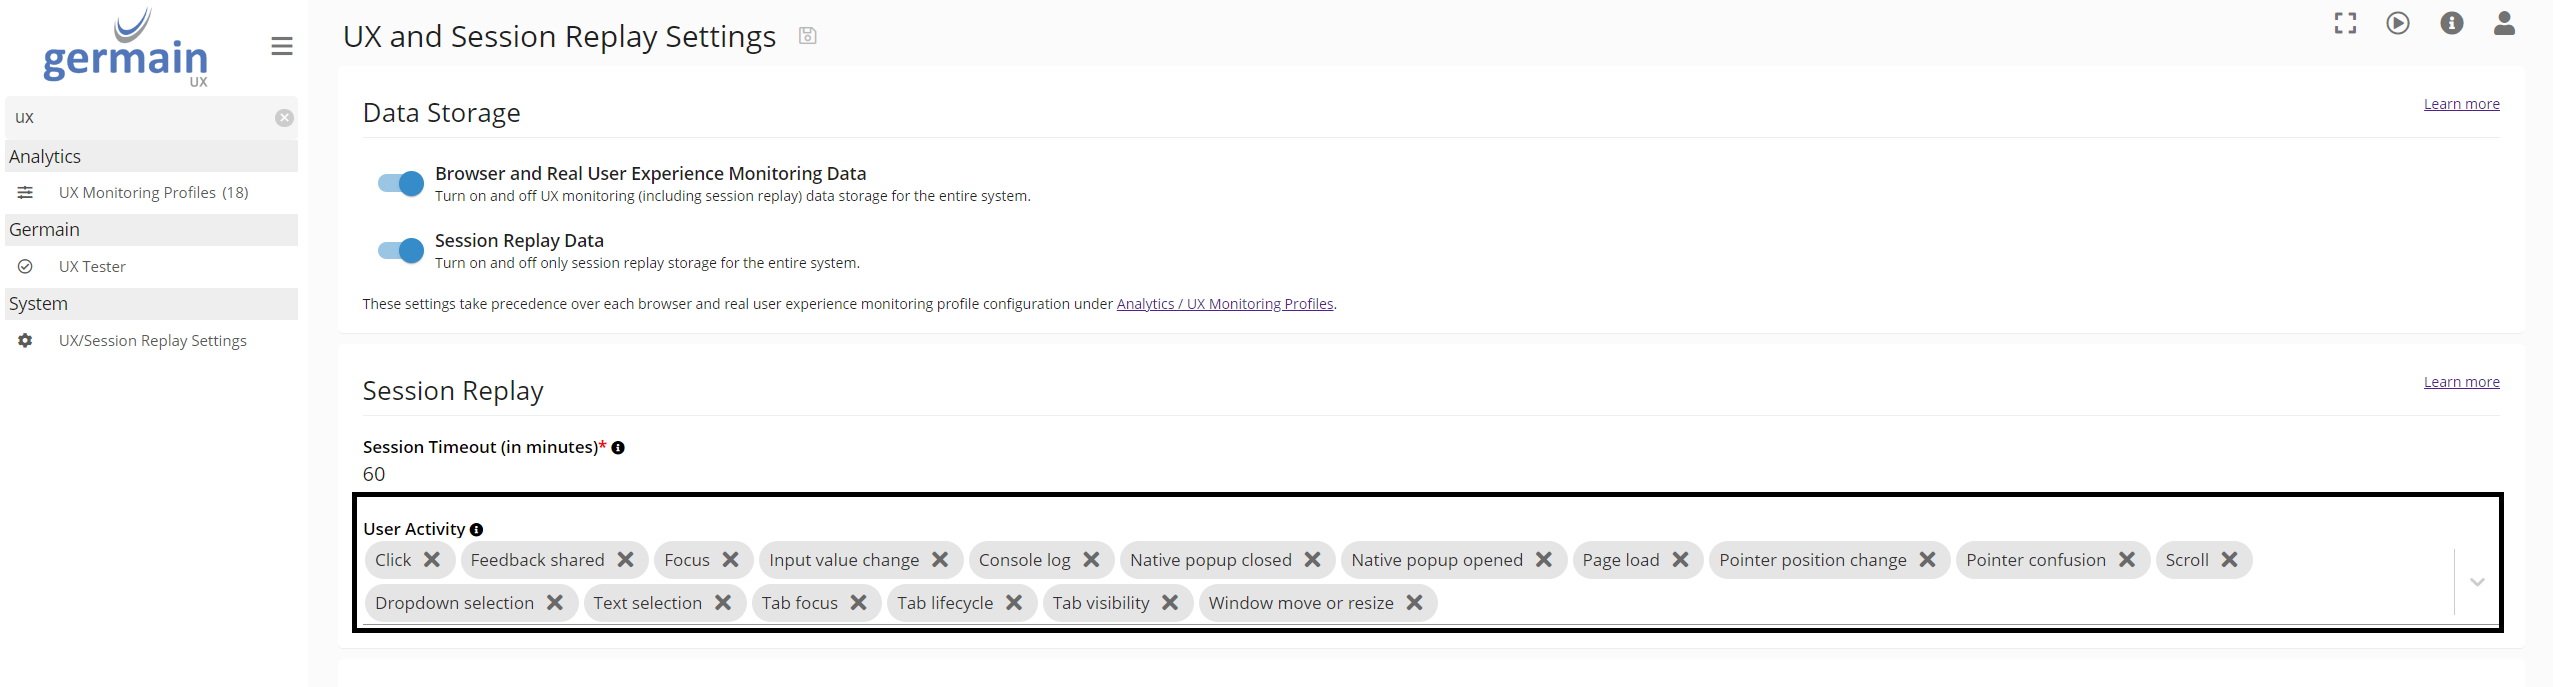Toggle Browser and Real User Experience Monitoring Data

click(401, 183)
